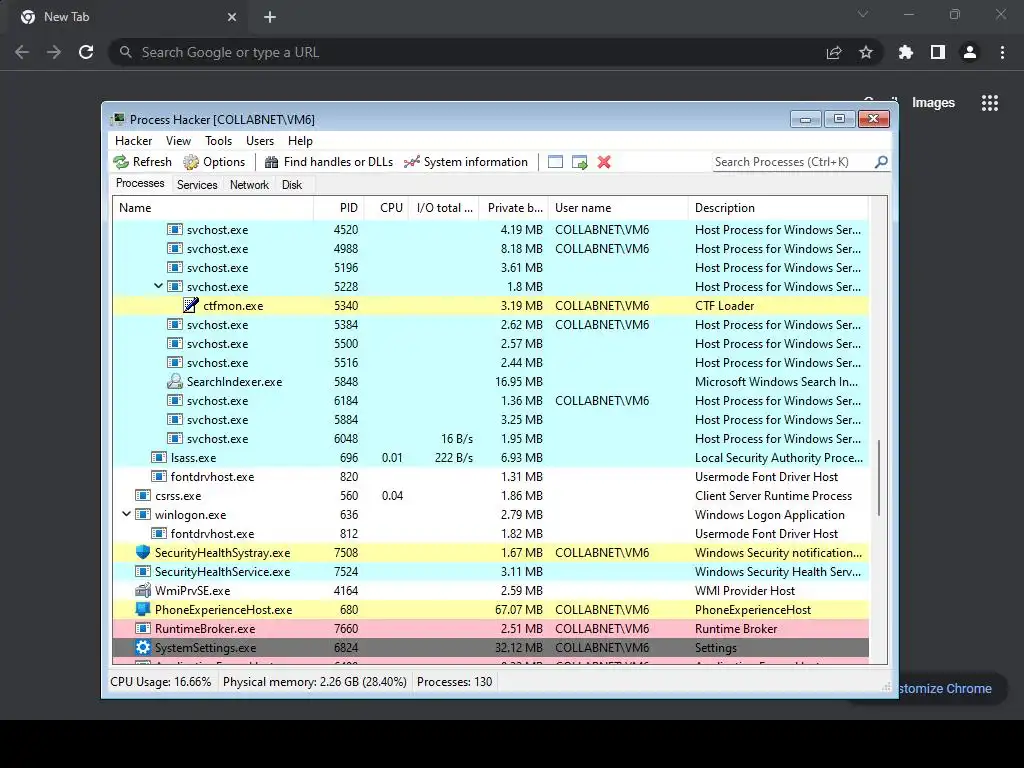Sort by the Description column header
Screen dimensions: 1024x768
coord(778,208)
